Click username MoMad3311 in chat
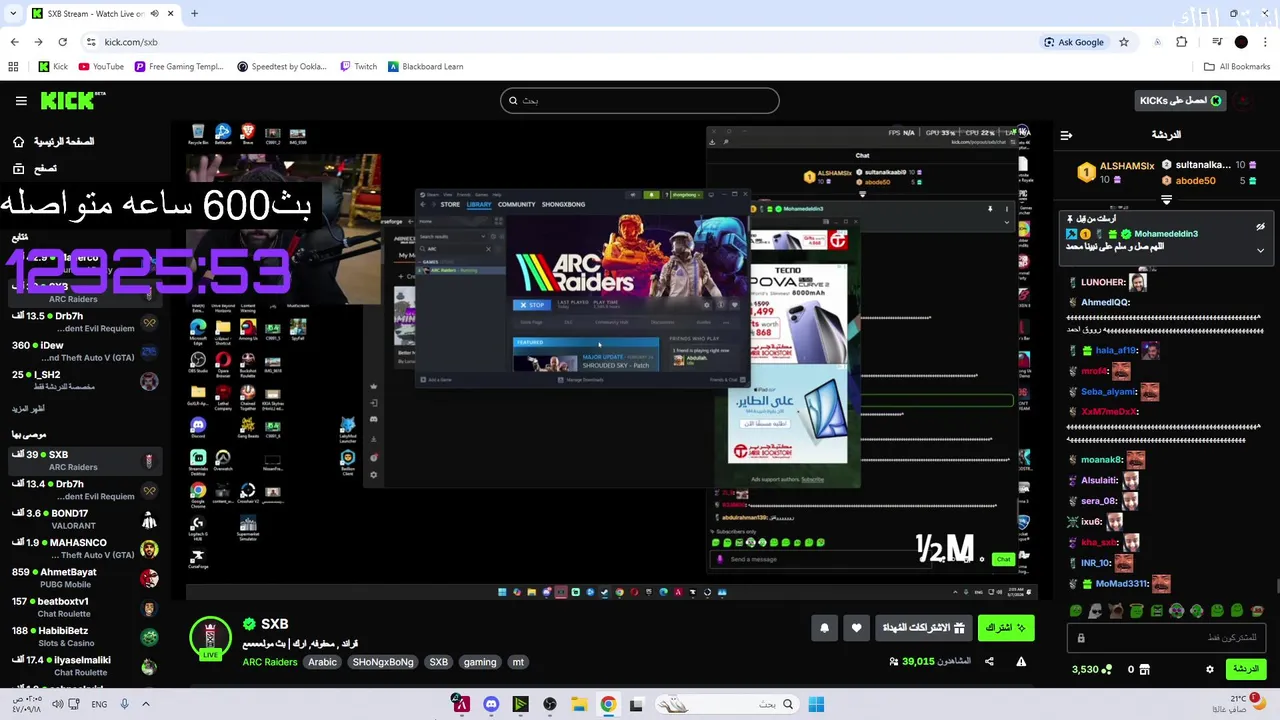The height and width of the screenshot is (720, 1280). pos(1120,584)
